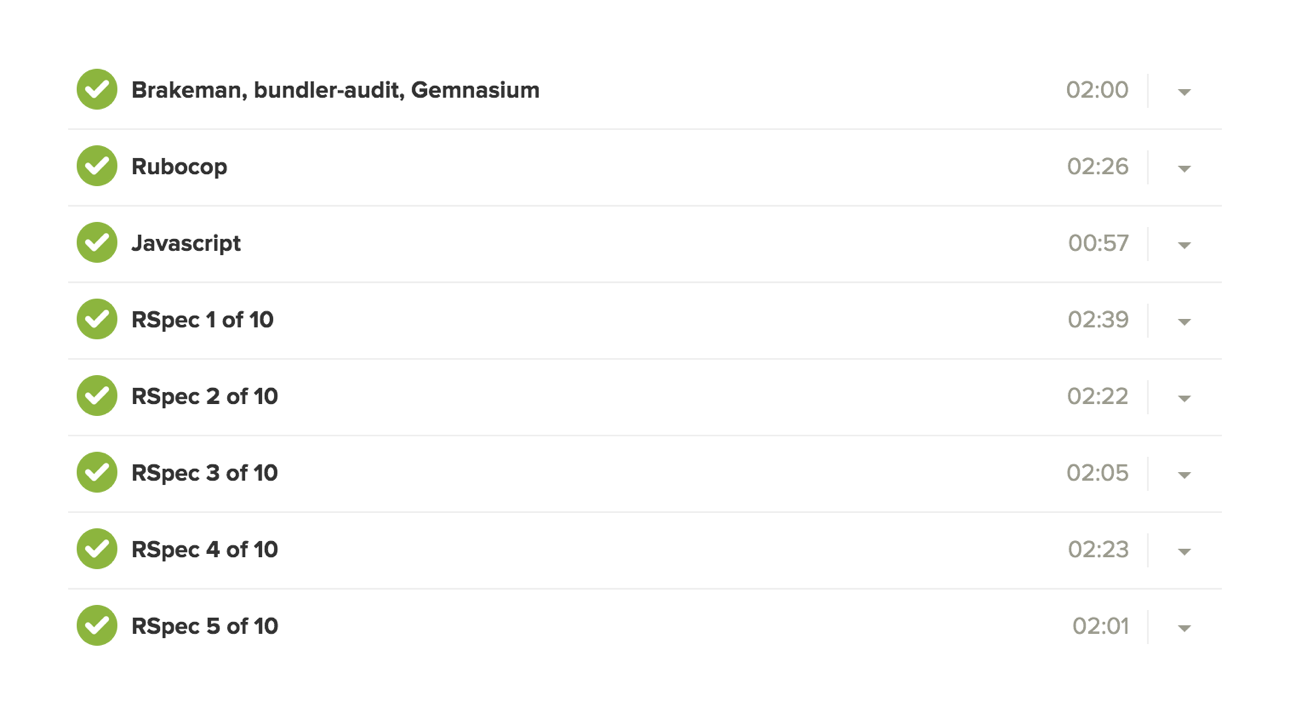
Task: Open dropdown arrow on RSpec 1 of 10 row
Action: (1184, 322)
